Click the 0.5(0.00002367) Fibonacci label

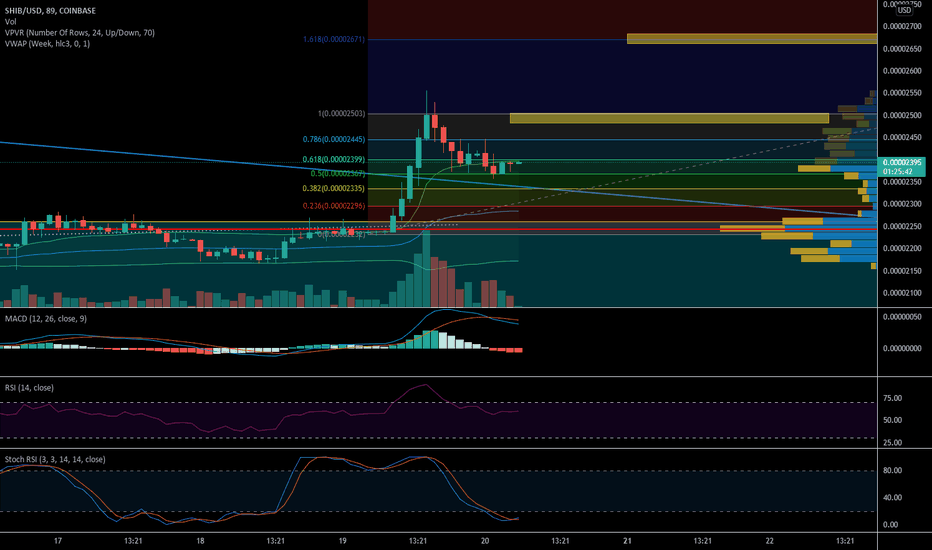tap(338, 174)
